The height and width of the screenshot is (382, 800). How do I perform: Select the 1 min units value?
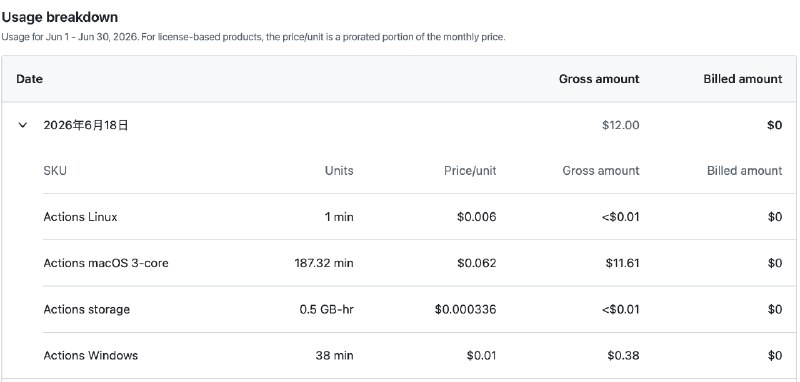pos(339,217)
